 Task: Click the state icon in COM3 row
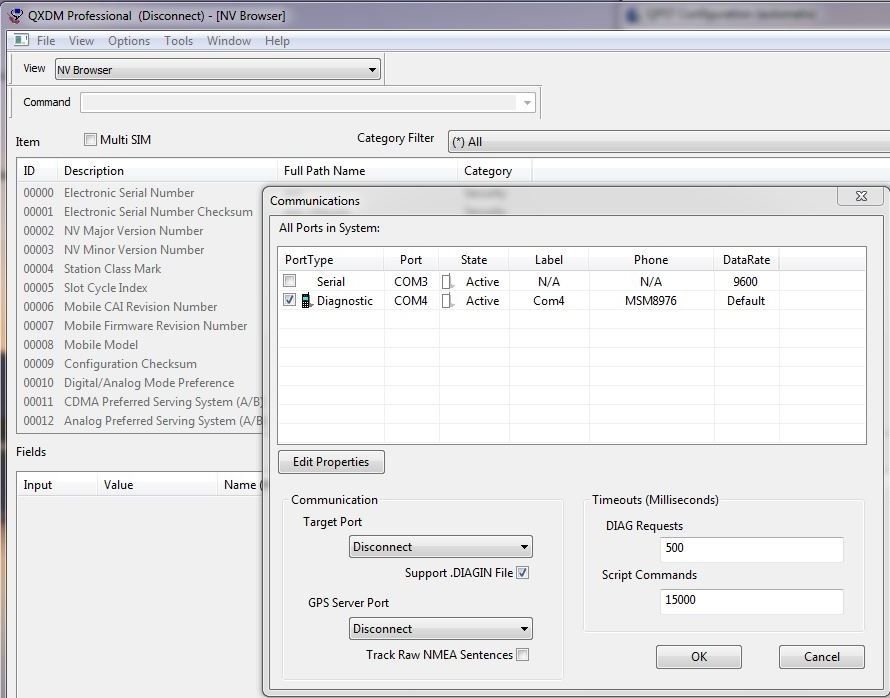447,281
